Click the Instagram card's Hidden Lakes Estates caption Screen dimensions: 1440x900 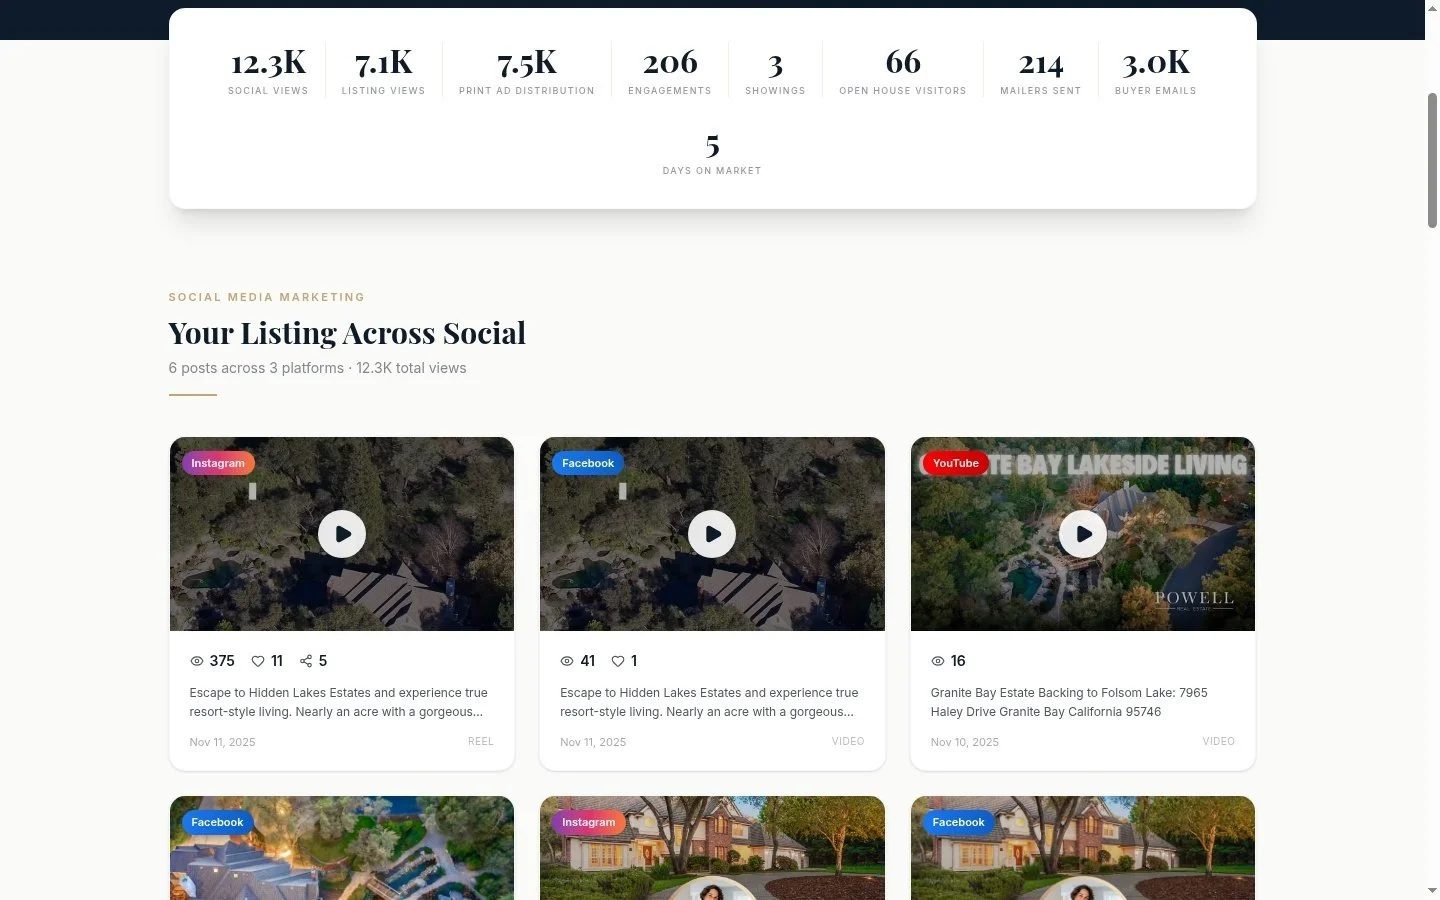339,702
